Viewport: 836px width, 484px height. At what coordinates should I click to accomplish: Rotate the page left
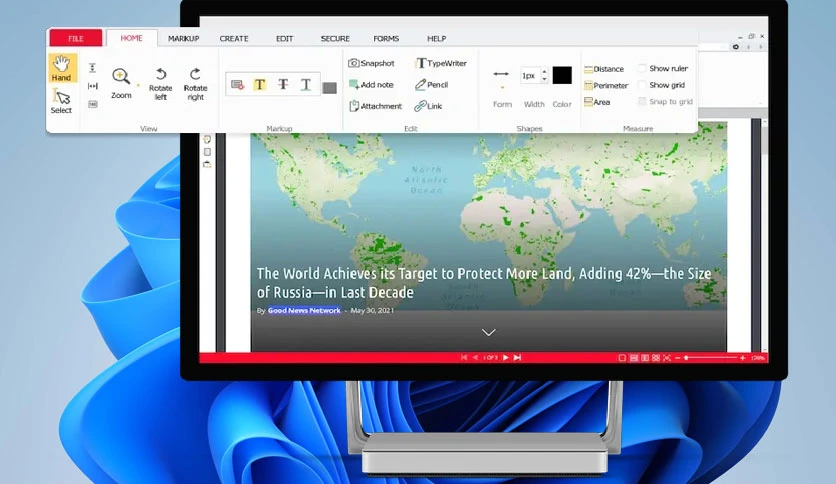(x=160, y=84)
